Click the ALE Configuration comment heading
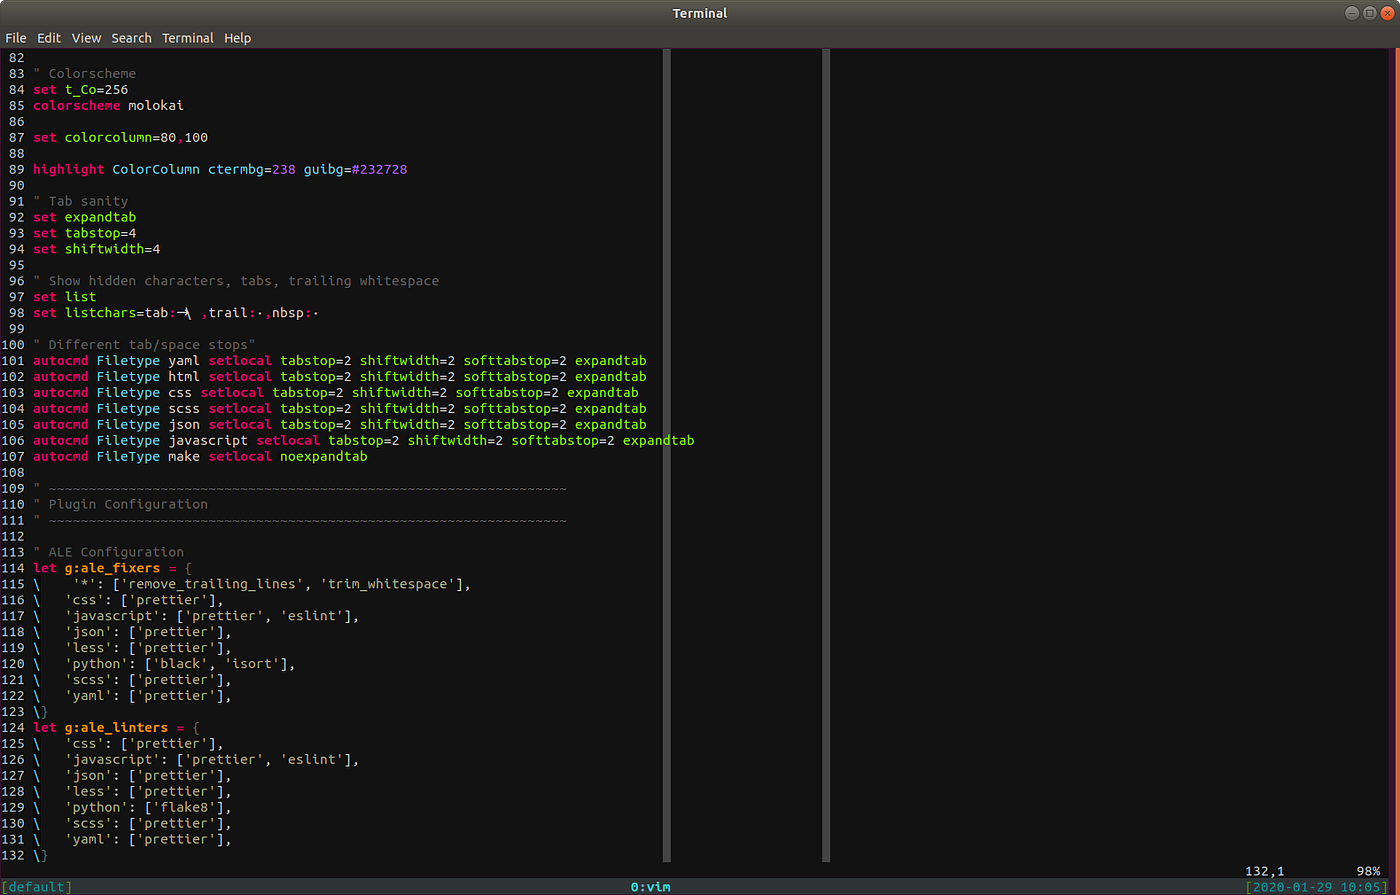1400x895 pixels. coord(110,551)
